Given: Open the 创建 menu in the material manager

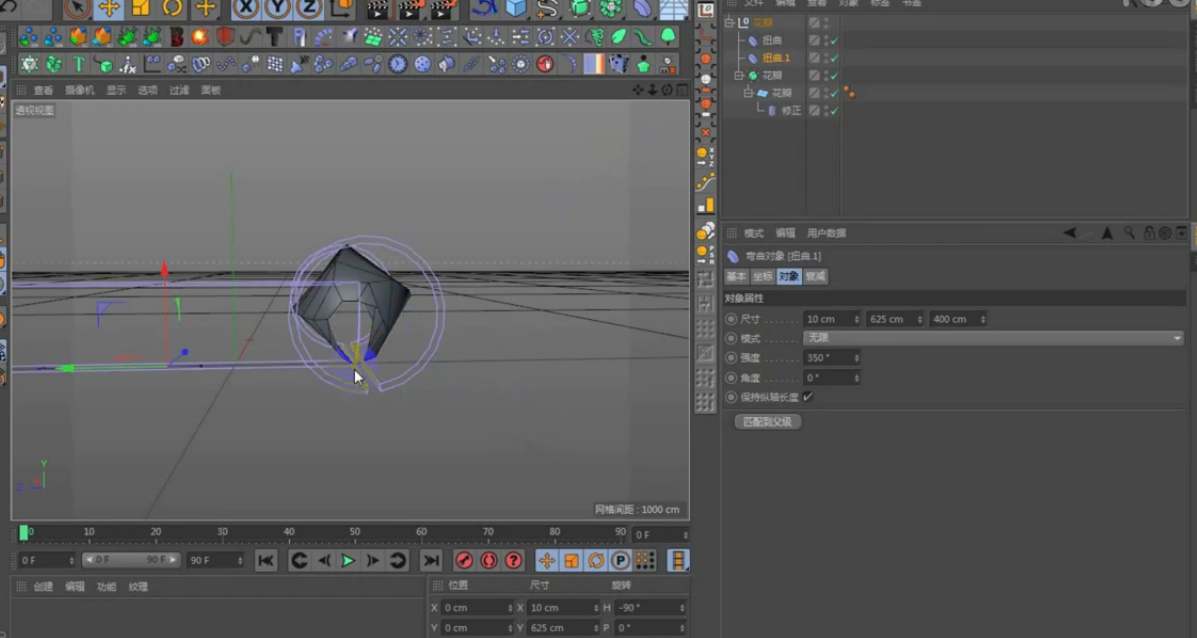Looking at the screenshot, I should [44, 586].
